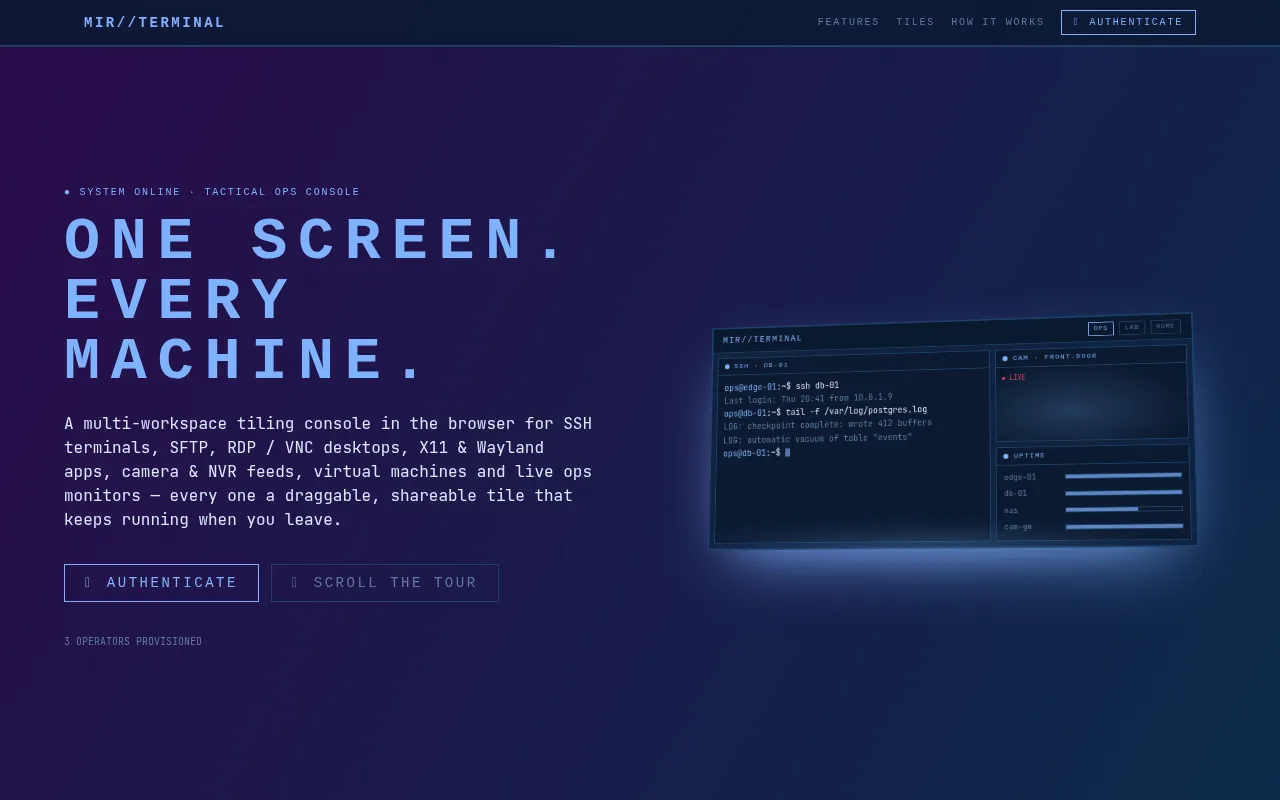Open the How It Works nav link
This screenshot has width=1280, height=800.
click(997, 22)
